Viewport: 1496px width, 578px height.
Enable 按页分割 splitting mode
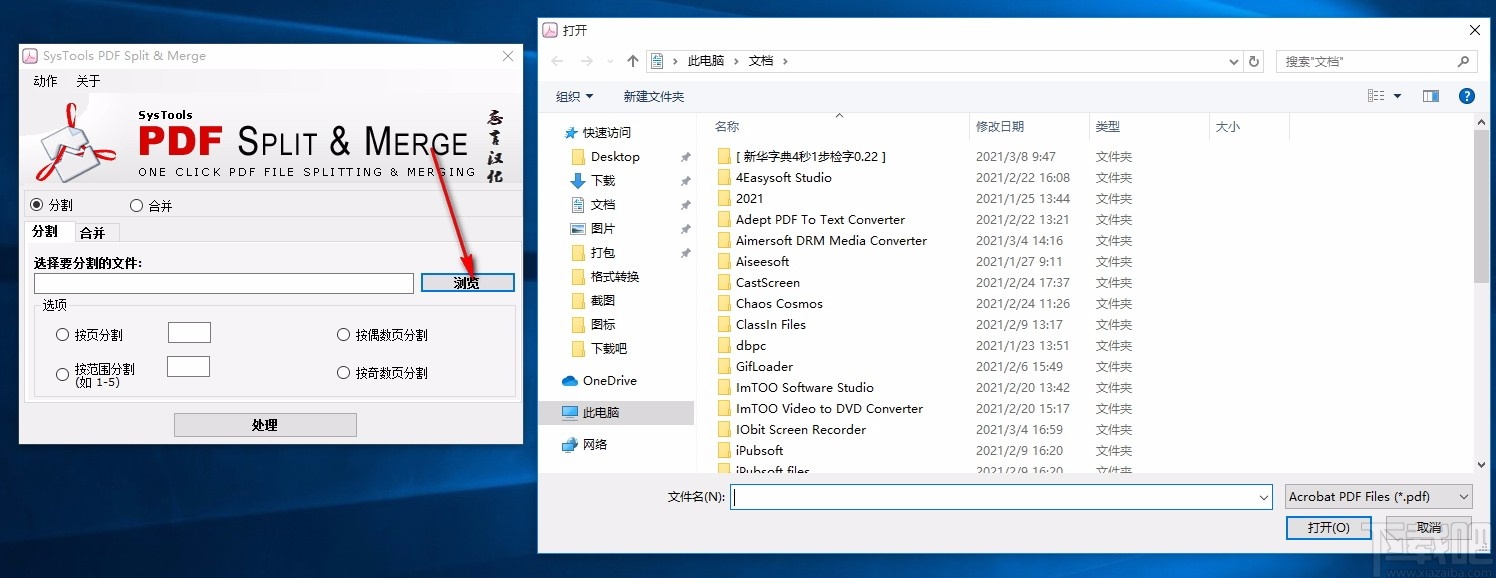click(62, 335)
